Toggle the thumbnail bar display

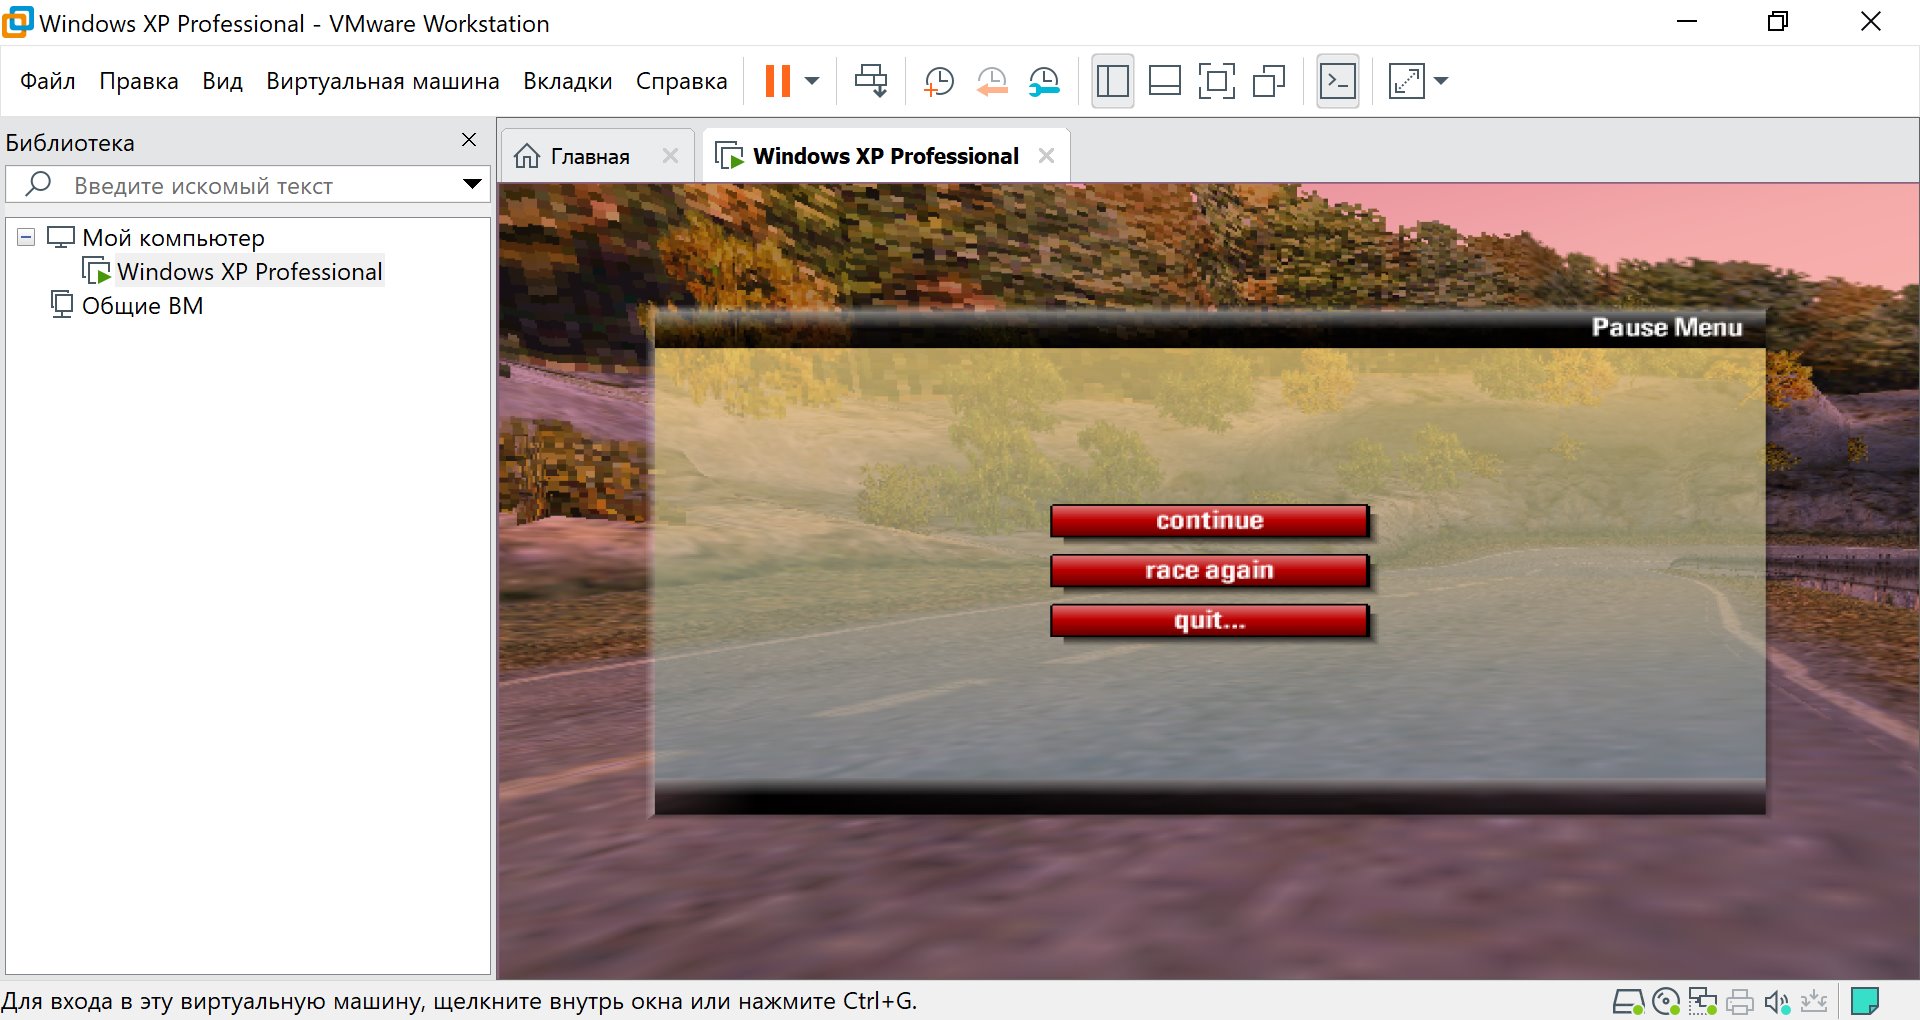pyautogui.click(x=1164, y=80)
